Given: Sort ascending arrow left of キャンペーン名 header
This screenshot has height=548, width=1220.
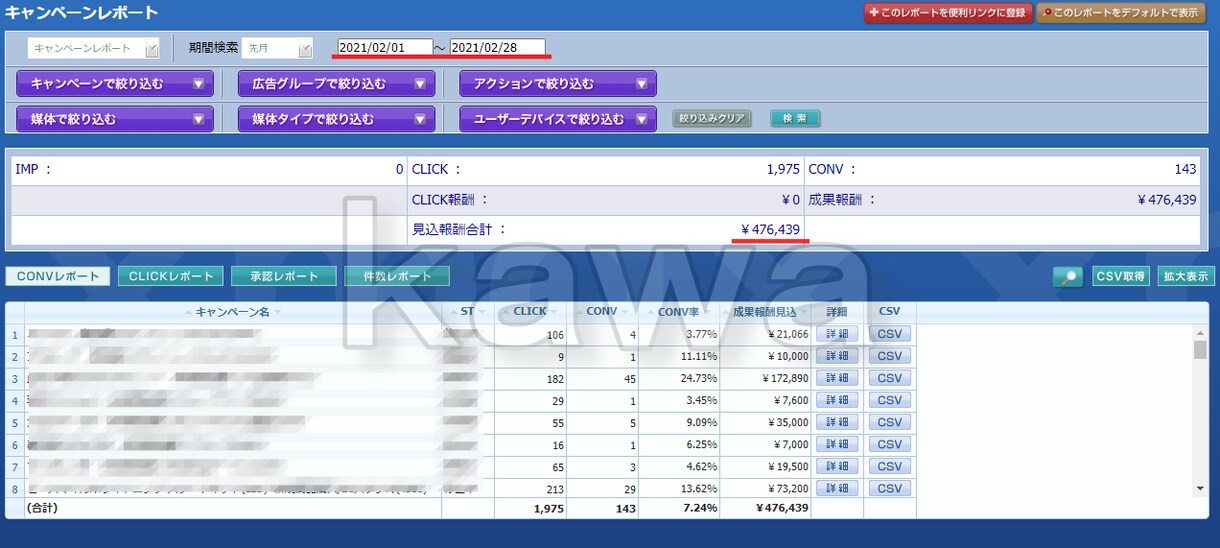Looking at the screenshot, I should pos(189,312).
